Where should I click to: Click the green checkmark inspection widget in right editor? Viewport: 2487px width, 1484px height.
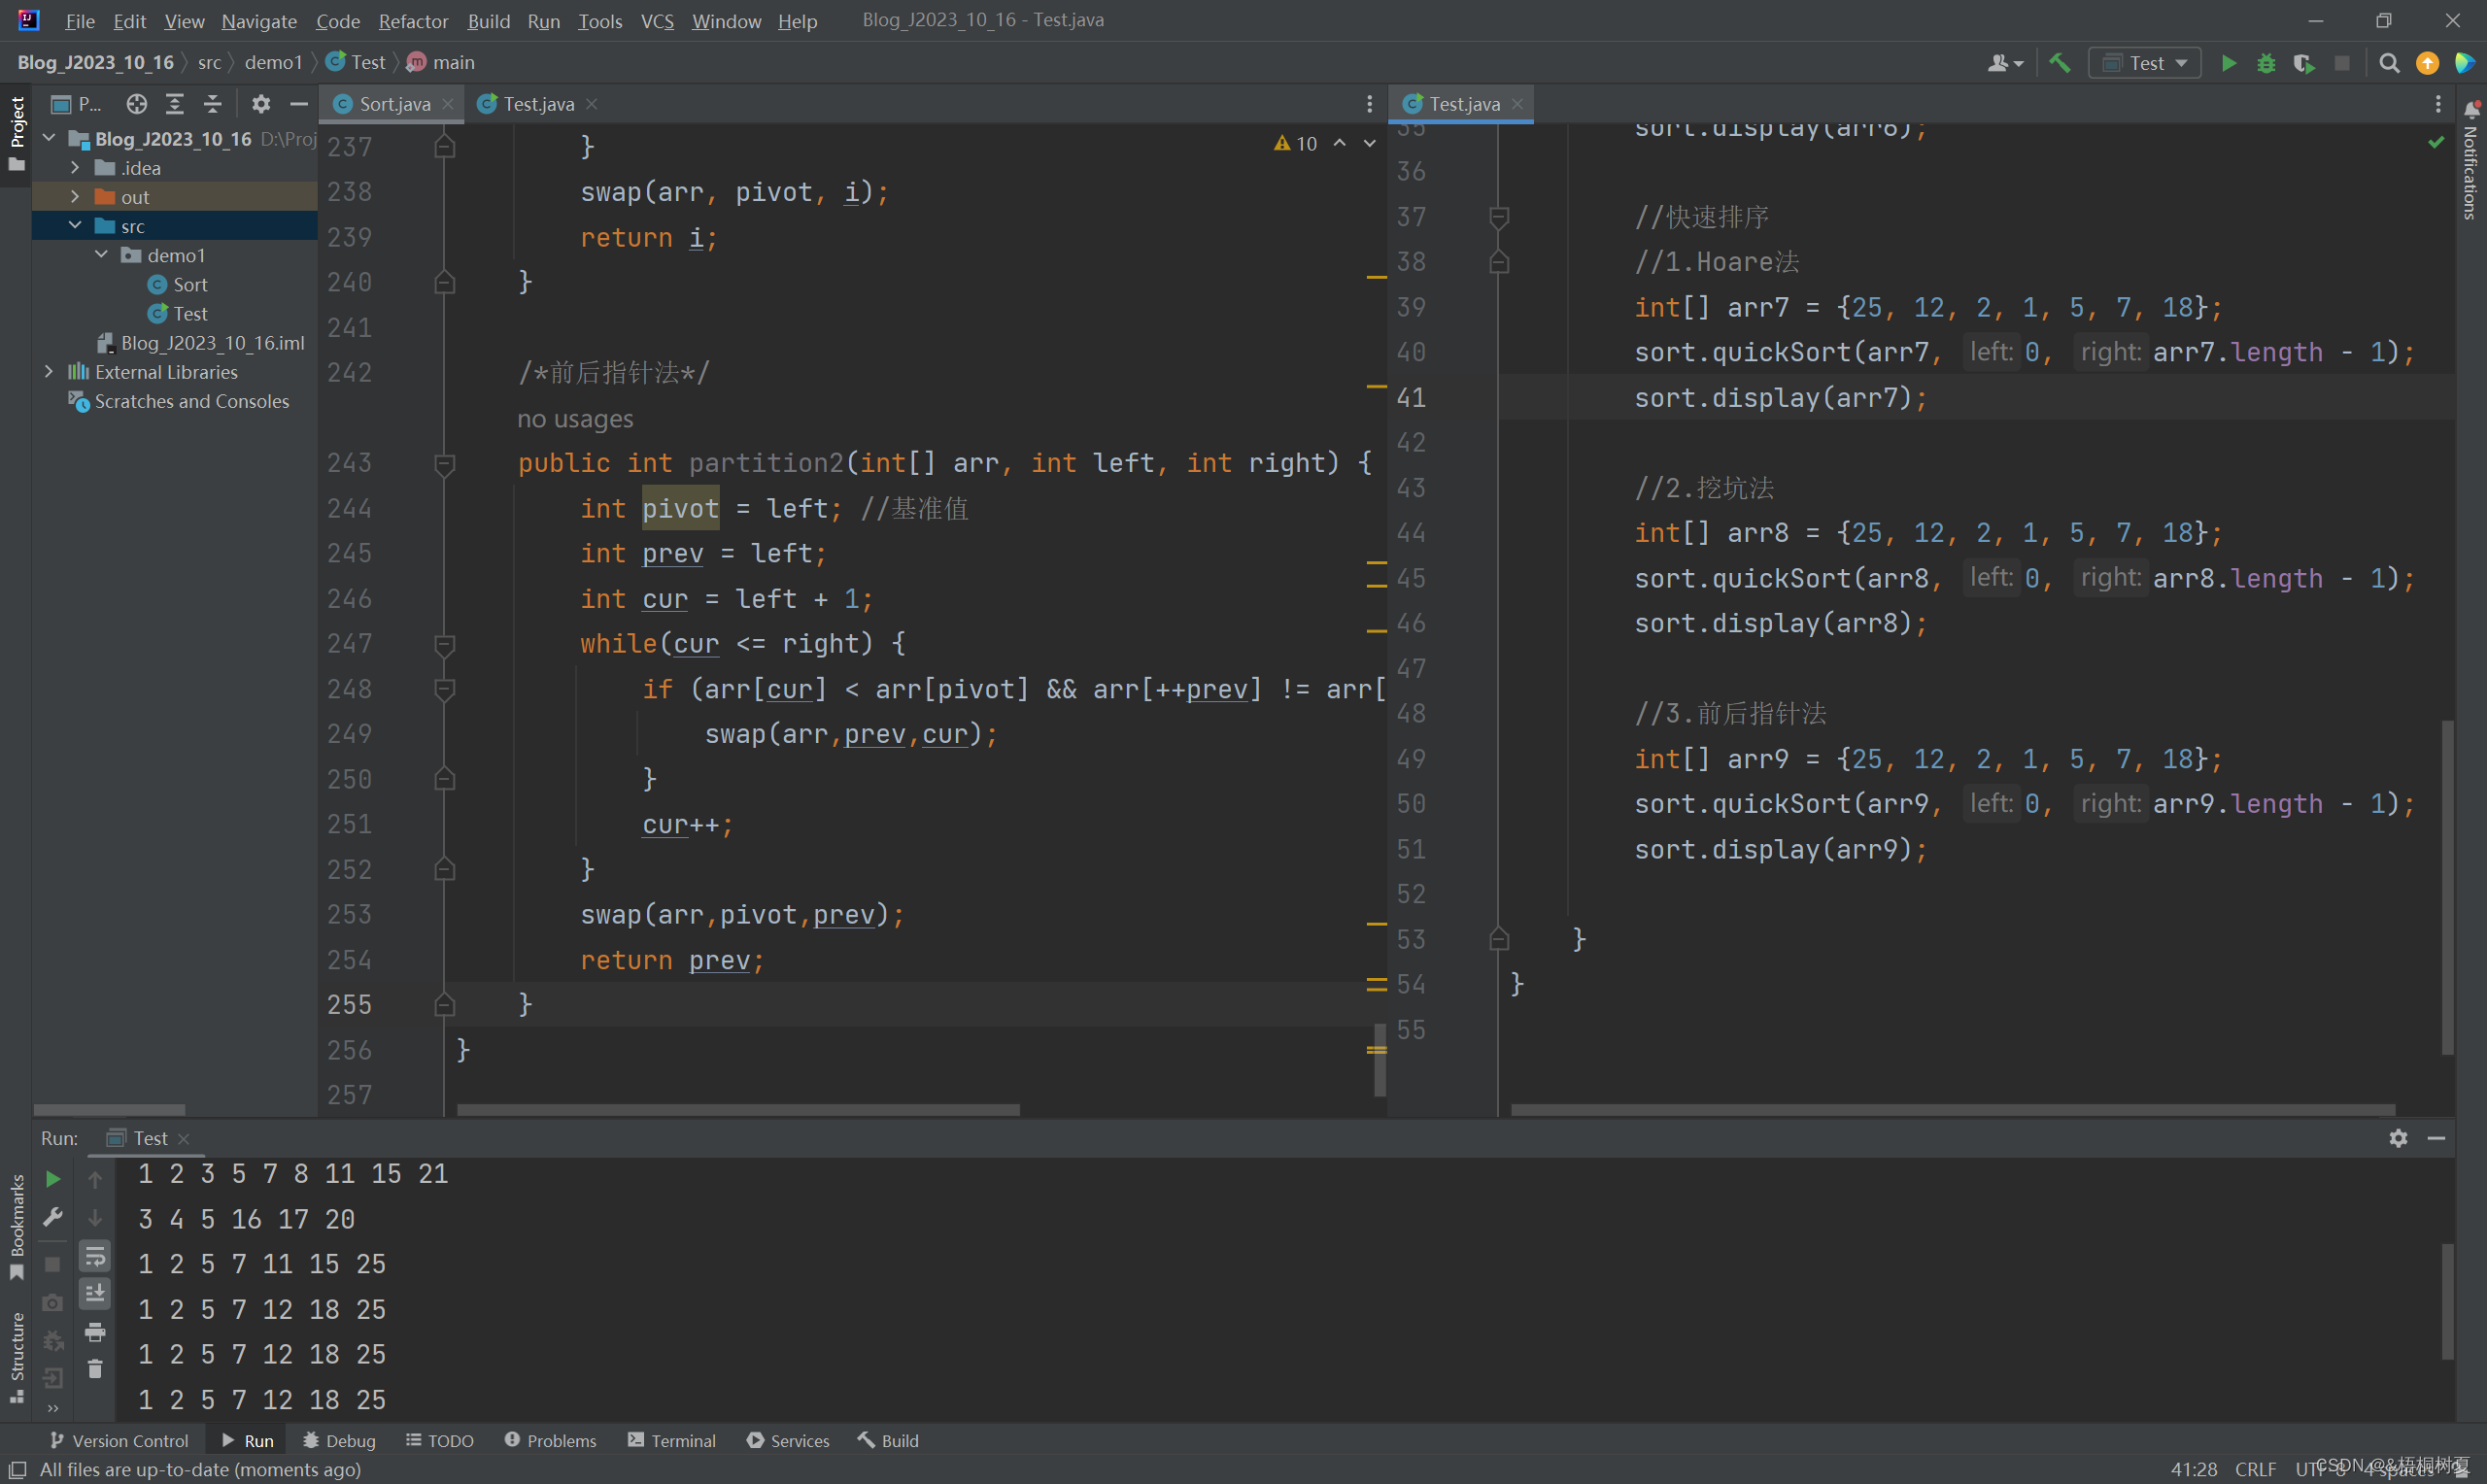2436,143
